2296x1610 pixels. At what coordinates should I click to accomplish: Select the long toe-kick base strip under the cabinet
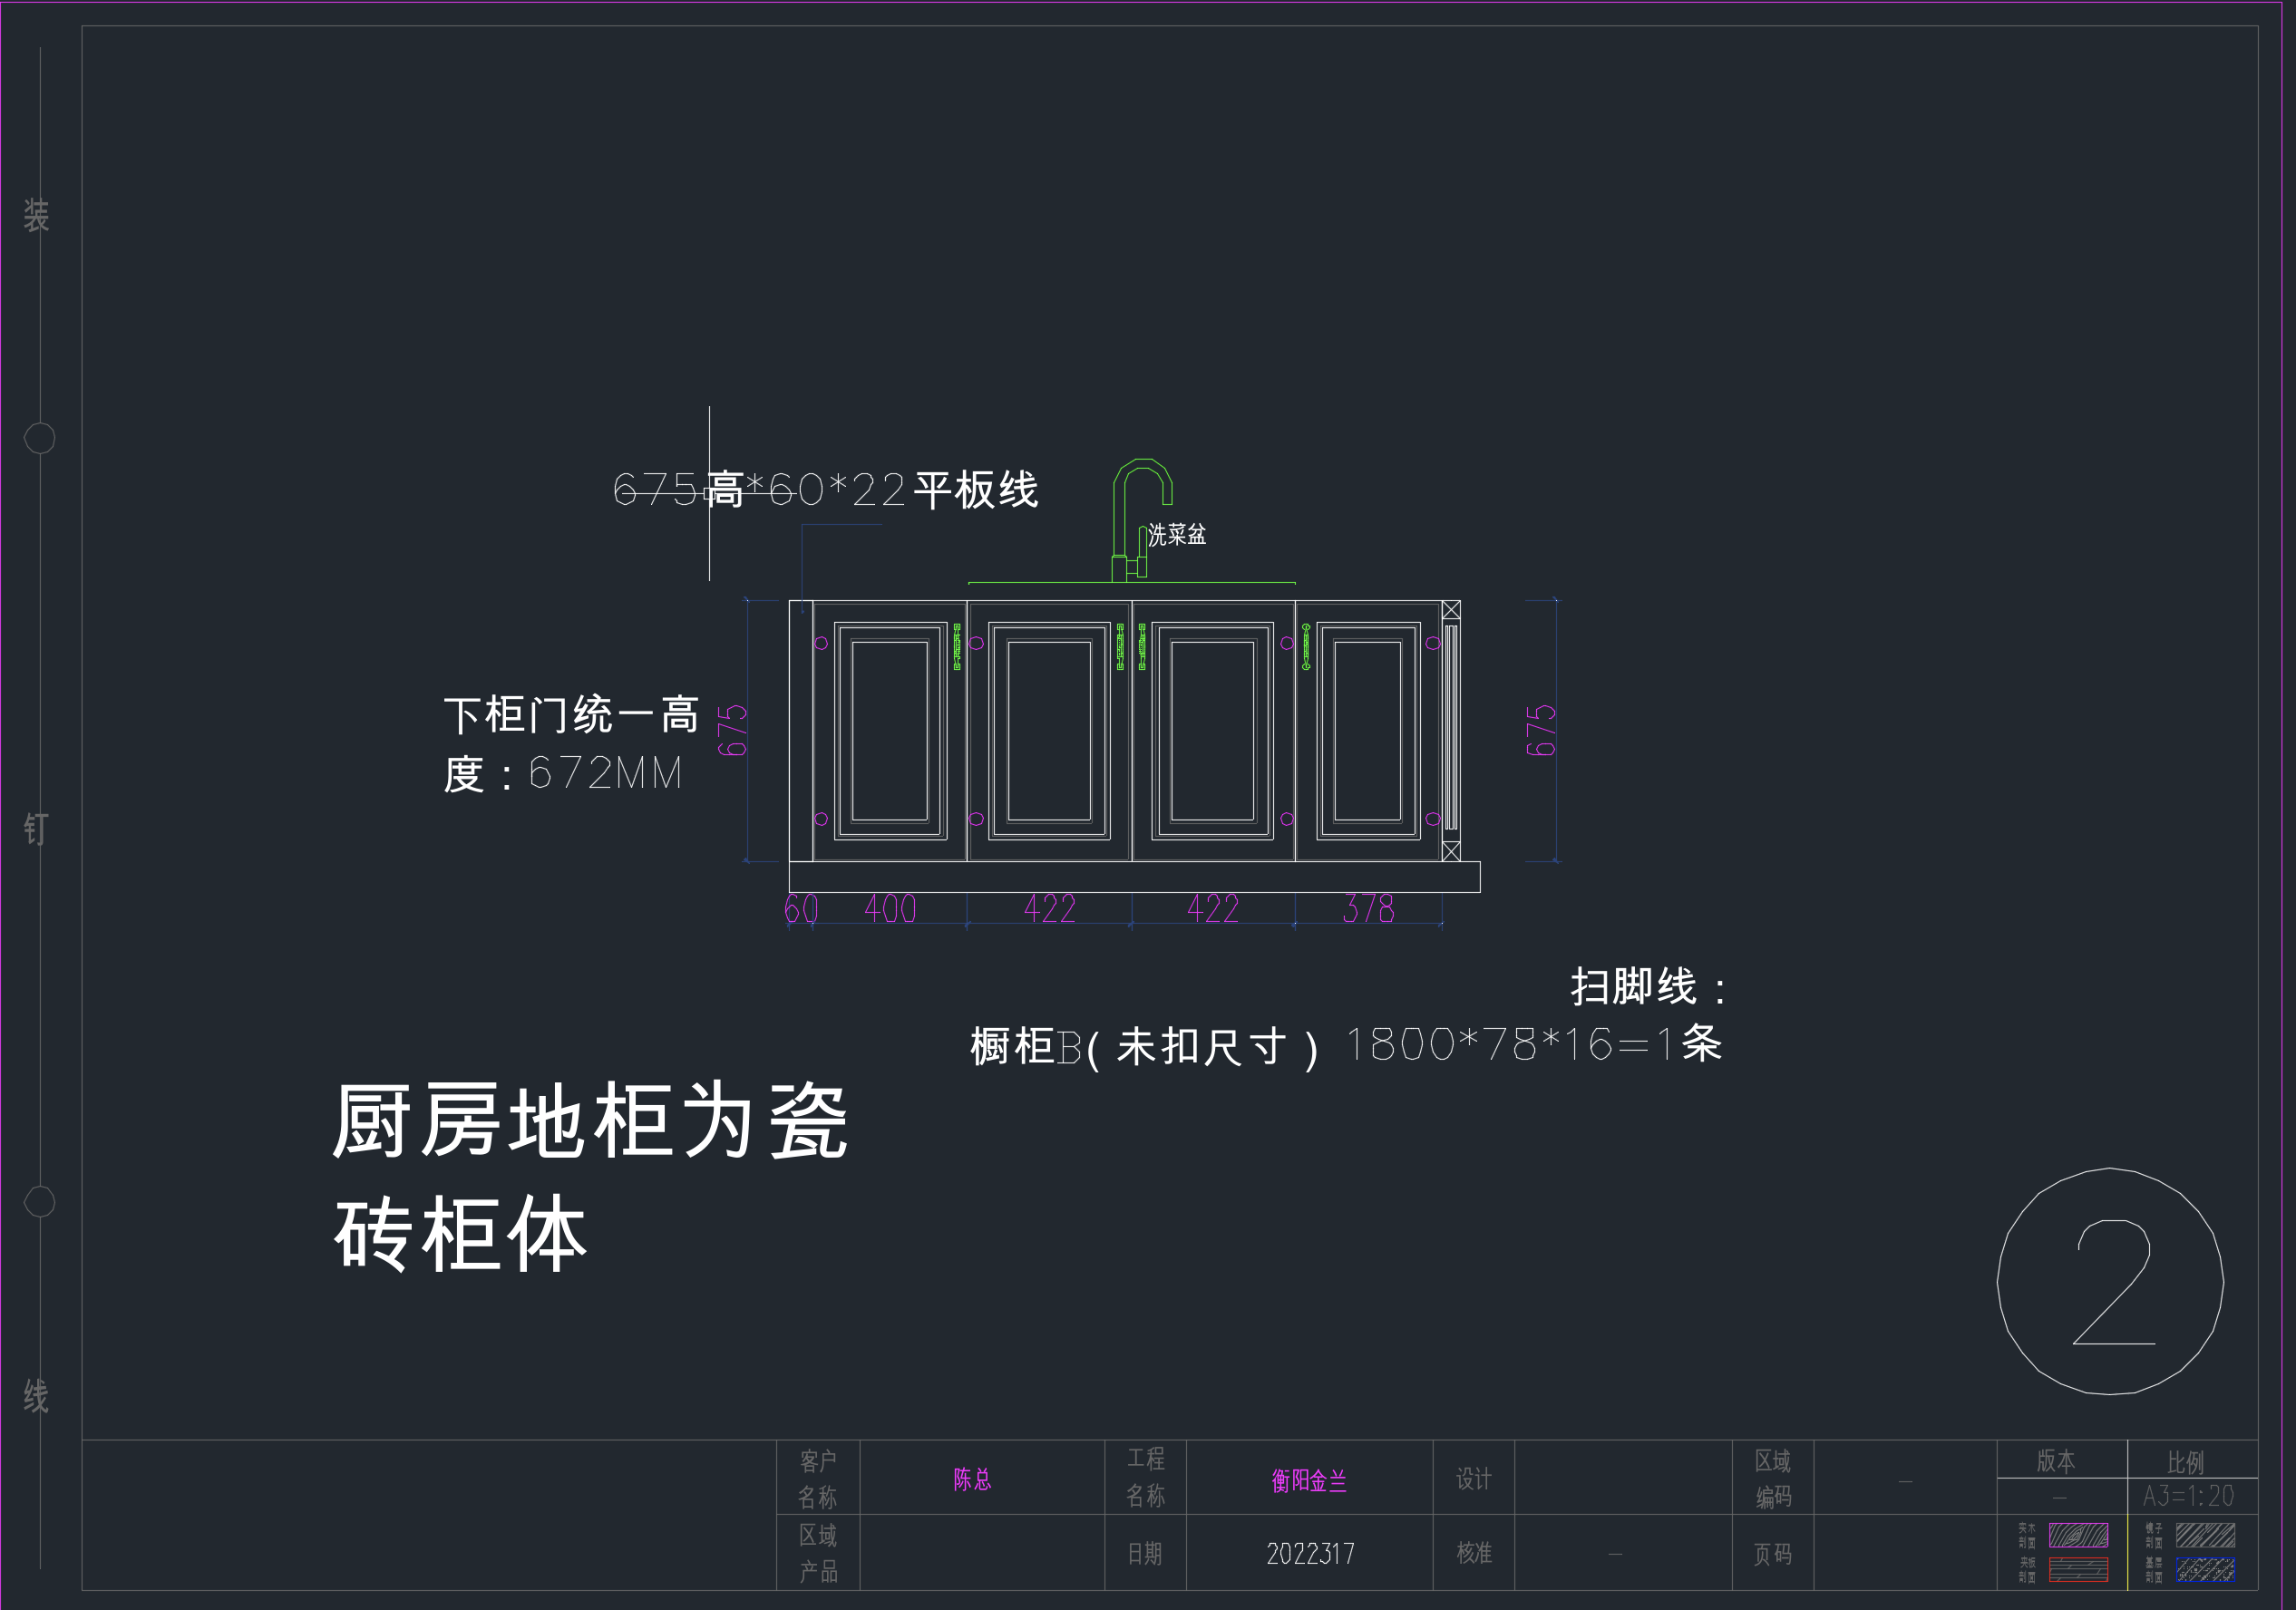1134,877
